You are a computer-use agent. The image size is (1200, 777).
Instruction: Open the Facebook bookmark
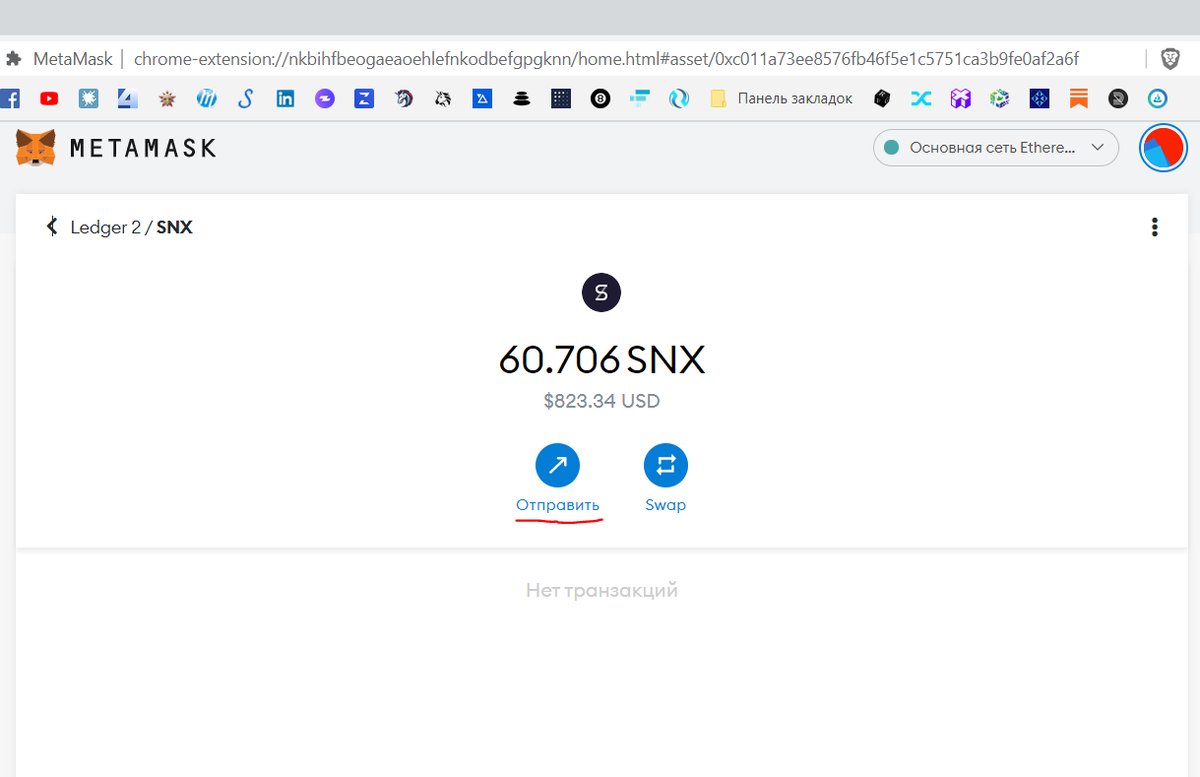(x=10, y=99)
